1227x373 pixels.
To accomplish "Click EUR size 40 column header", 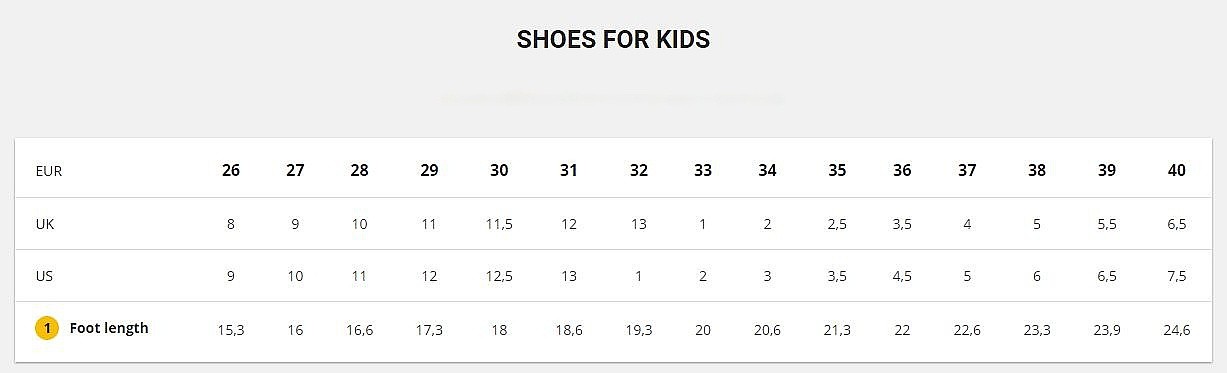I will coord(1177,171).
